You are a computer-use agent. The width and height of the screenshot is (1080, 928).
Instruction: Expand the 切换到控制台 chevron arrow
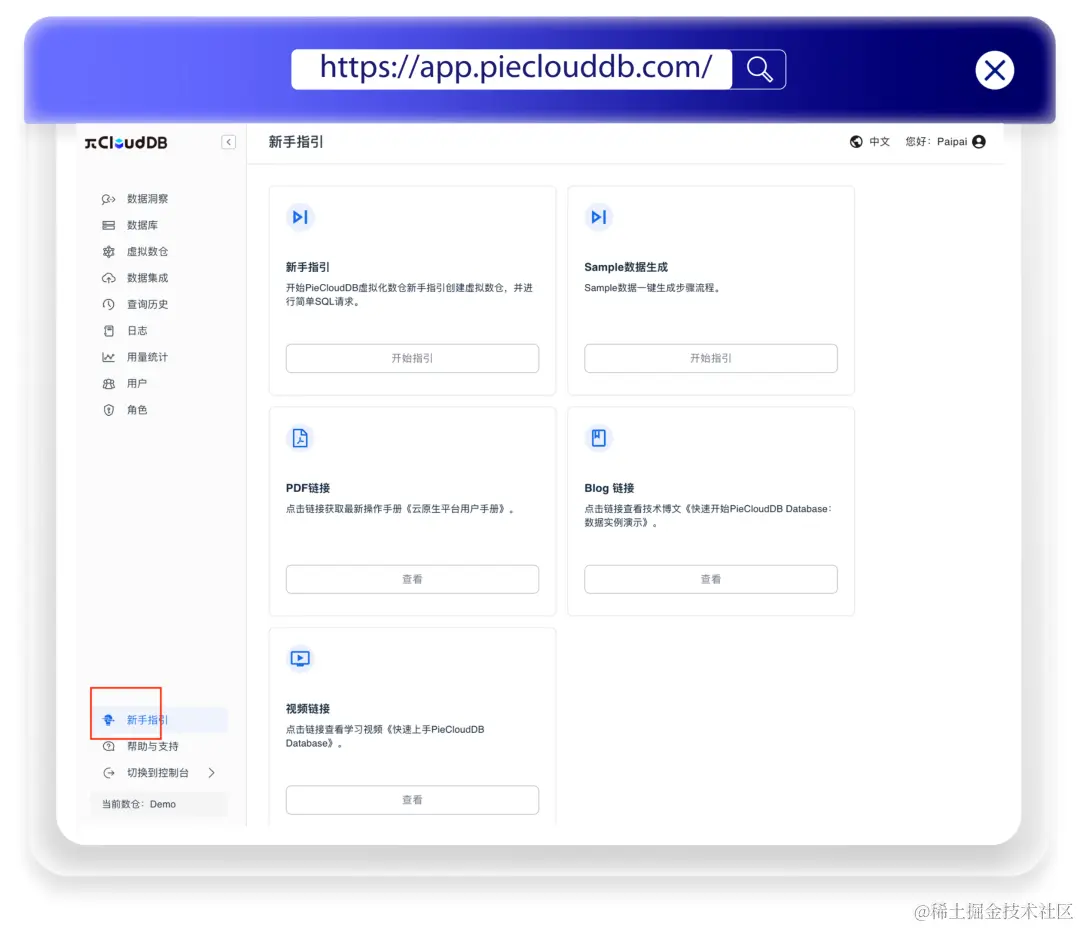tap(211, 773)
